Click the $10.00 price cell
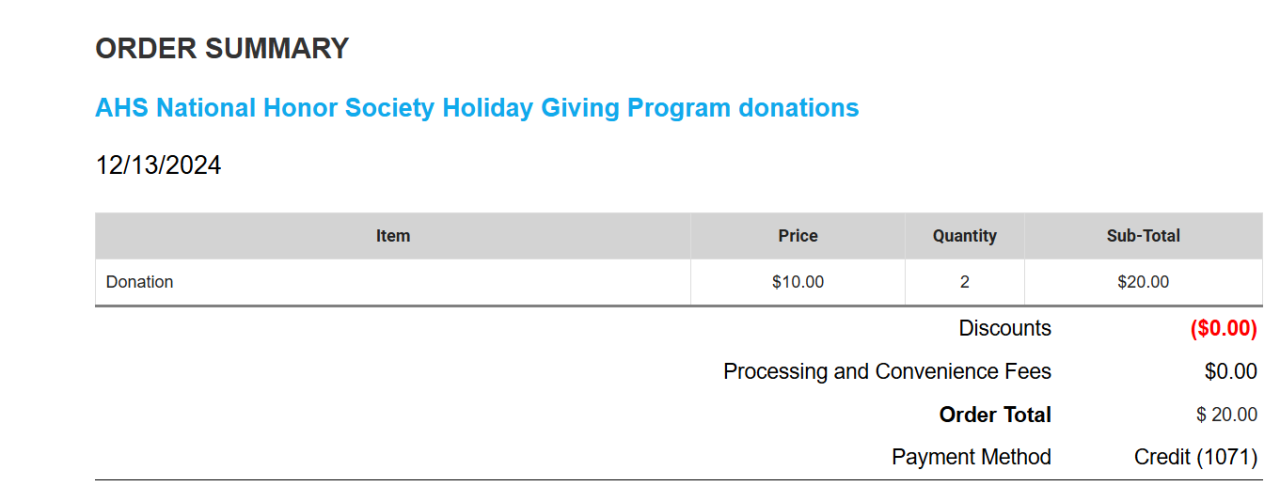This screenshot has width=1280, height=486. 798,282
